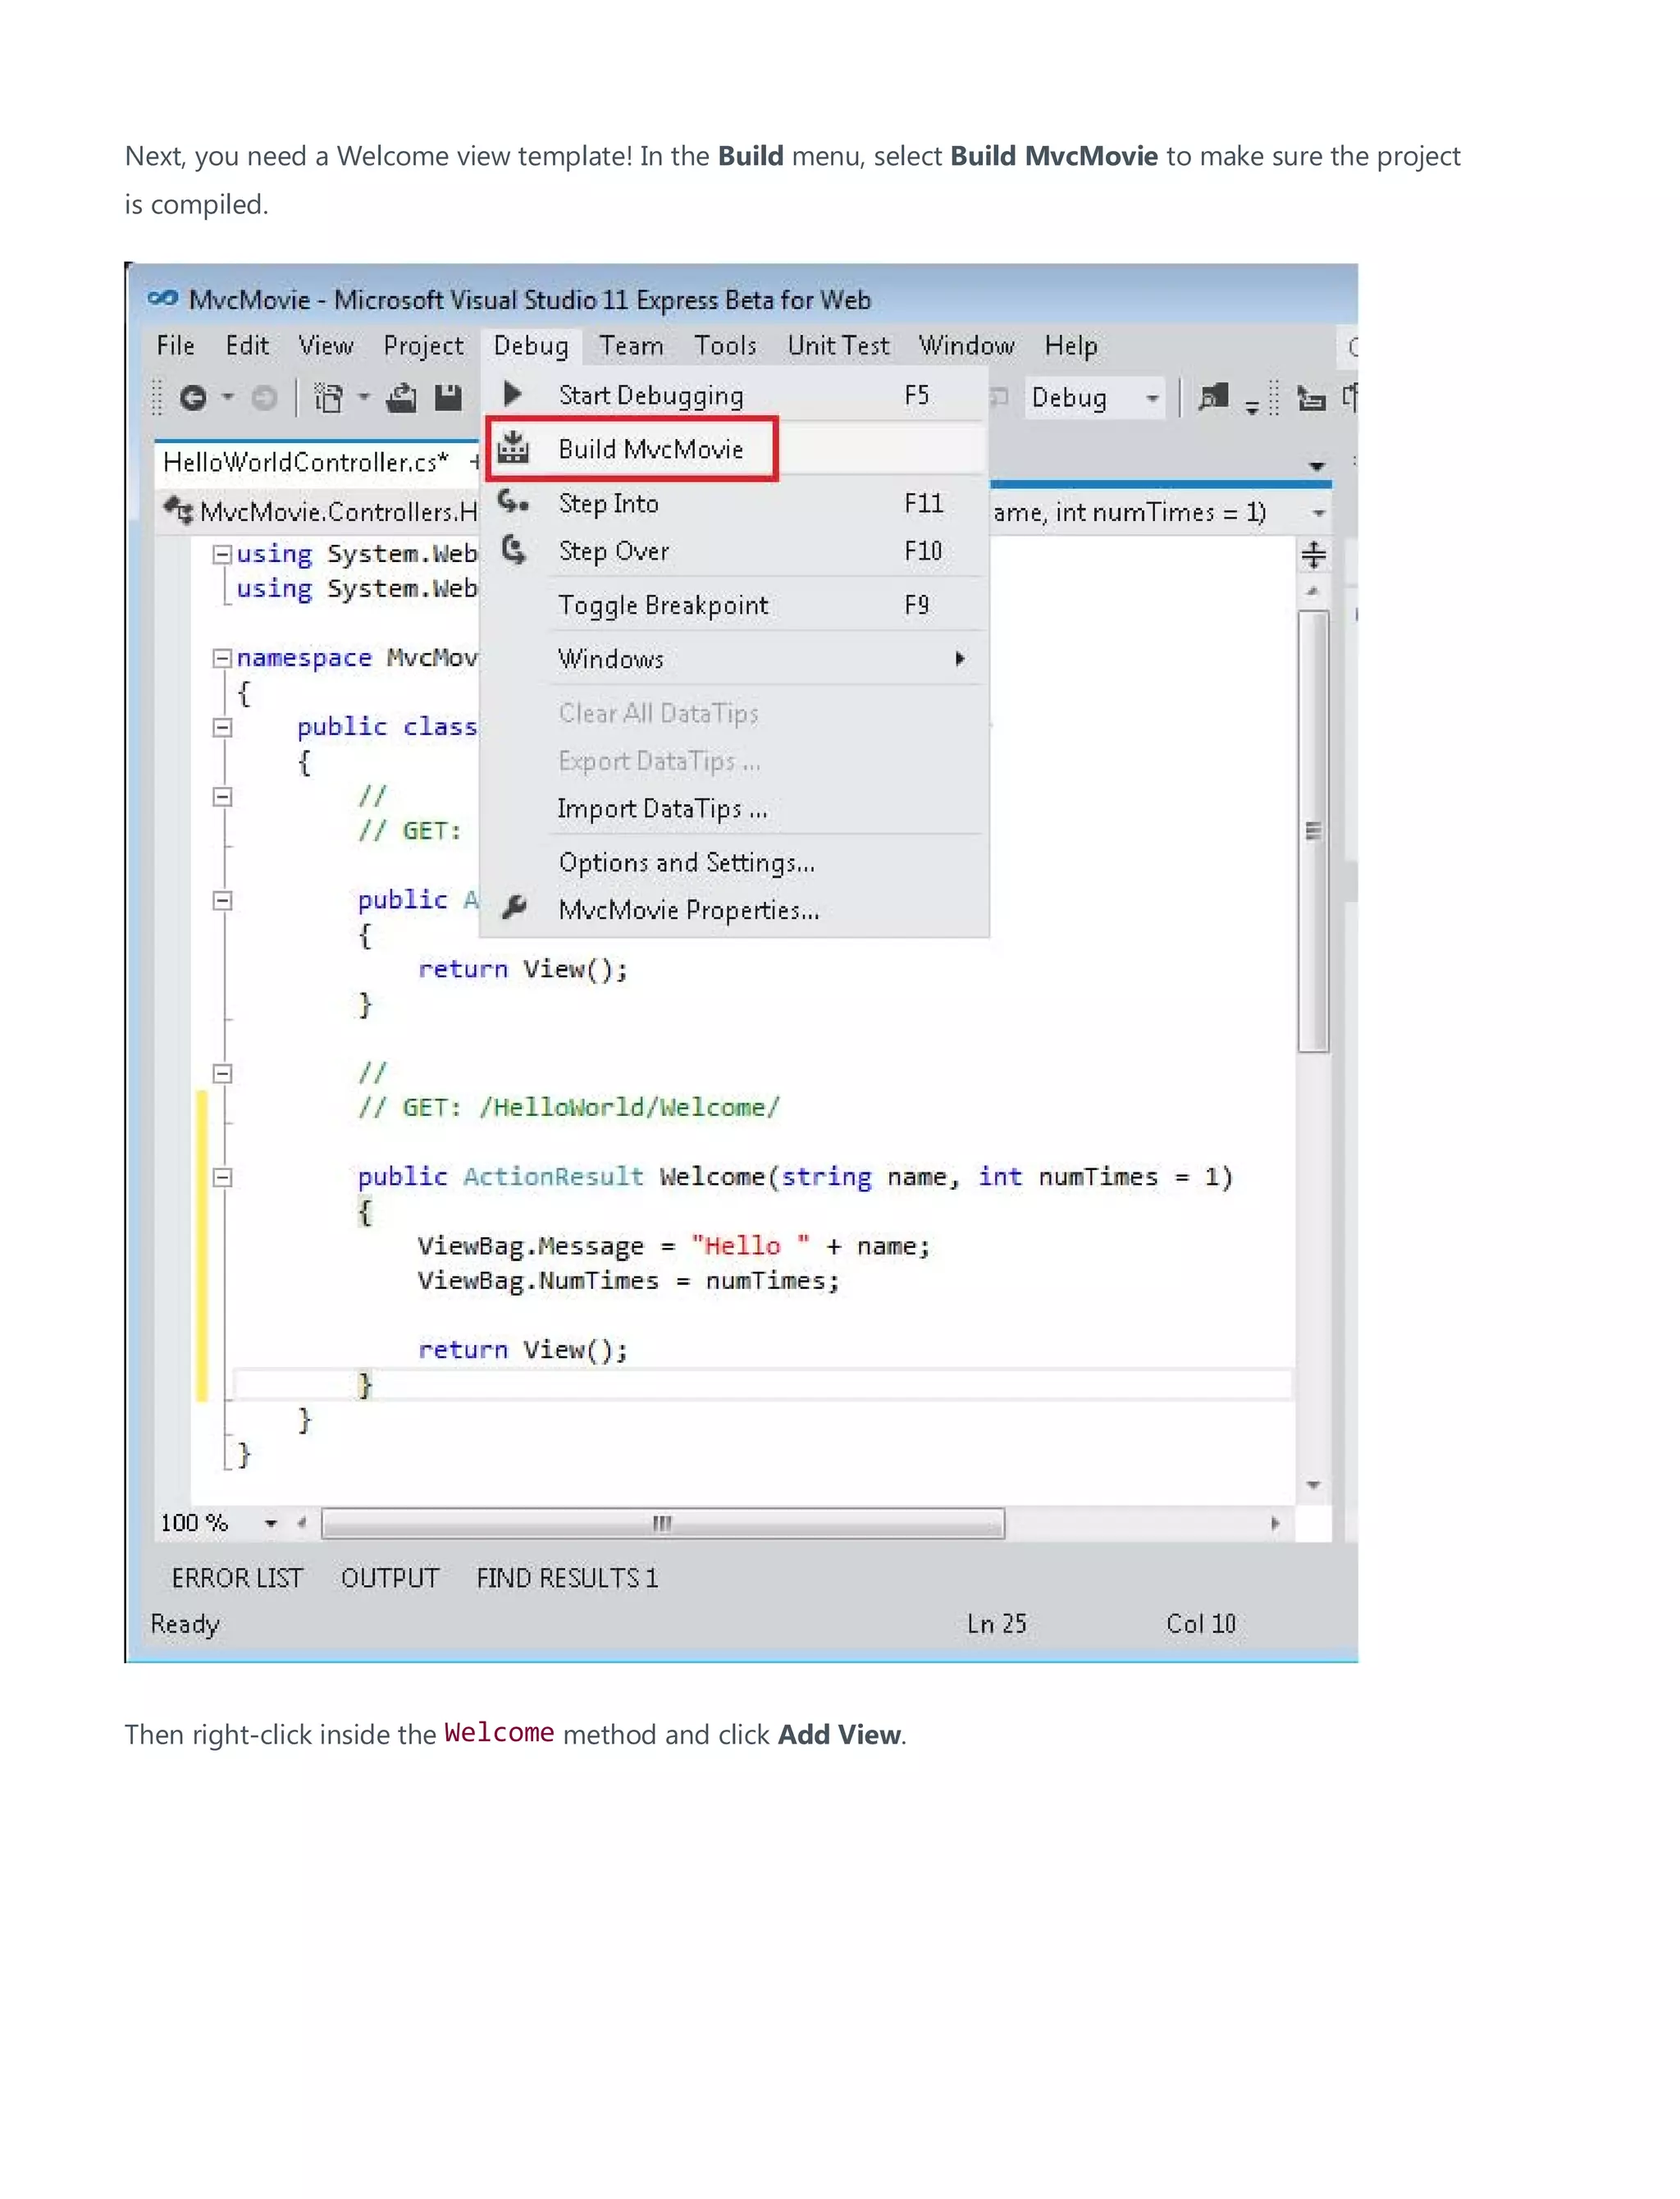Open the Help menu

[x=1071, y=346]
